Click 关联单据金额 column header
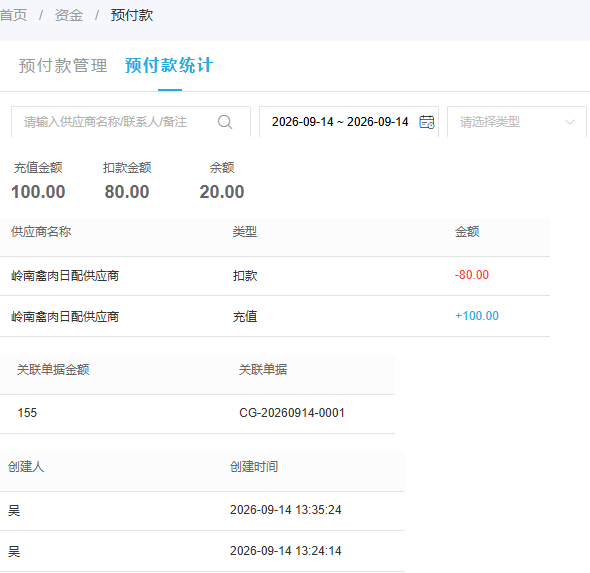This screenshot has width=590, height=573. 53,370
